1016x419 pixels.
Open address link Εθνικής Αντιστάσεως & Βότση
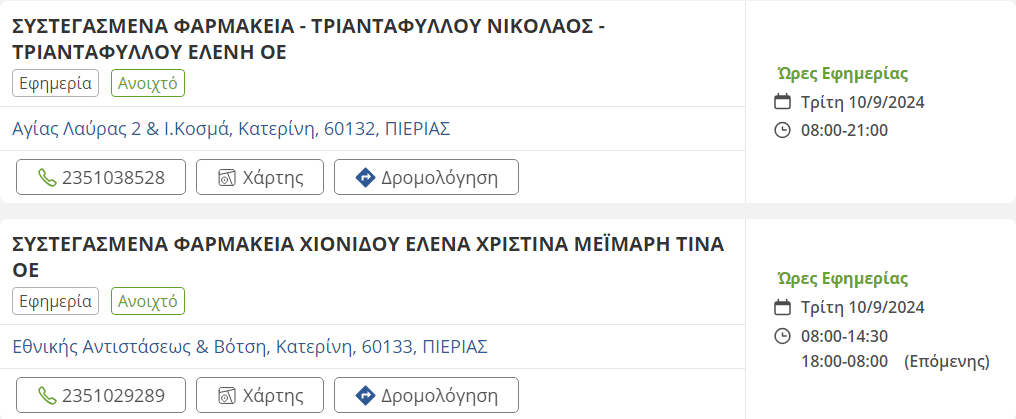[249, 347]
